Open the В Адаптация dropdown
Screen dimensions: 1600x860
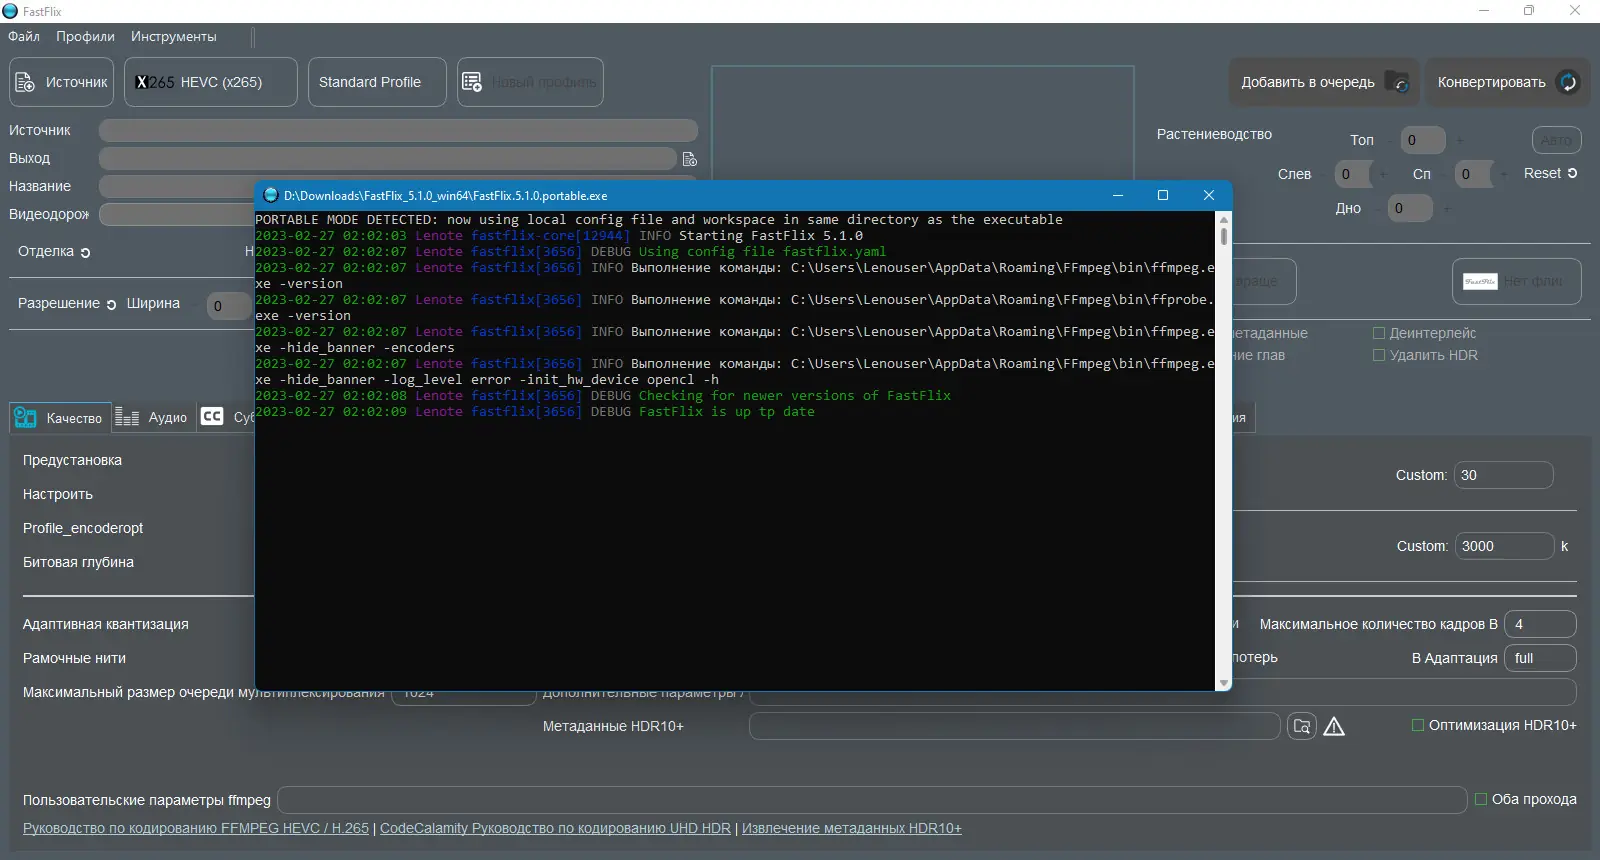(1540, 658)
